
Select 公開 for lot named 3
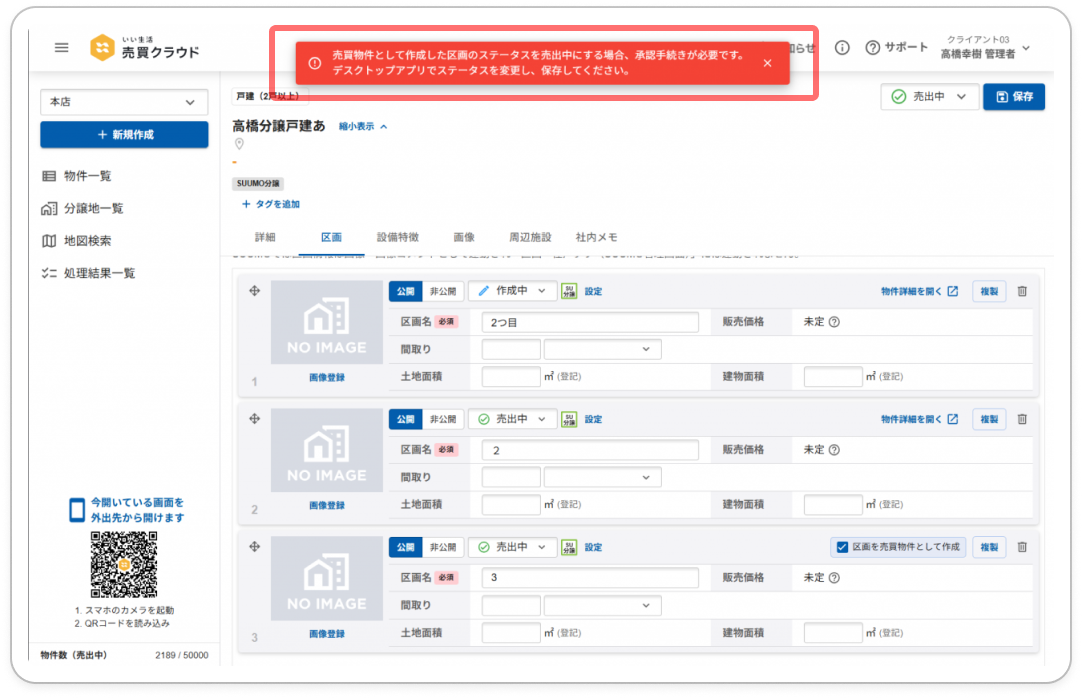[x=406, y=547]
